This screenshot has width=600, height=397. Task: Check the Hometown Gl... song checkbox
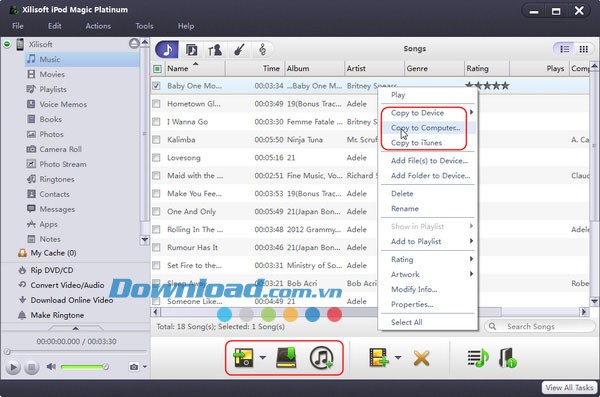156,104
